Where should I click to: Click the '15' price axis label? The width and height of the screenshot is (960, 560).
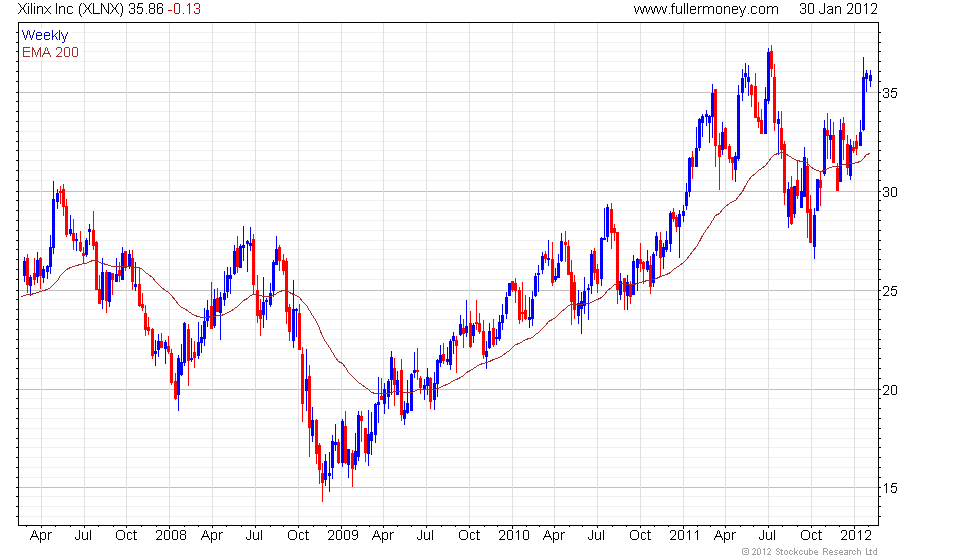tap(890, 488)
